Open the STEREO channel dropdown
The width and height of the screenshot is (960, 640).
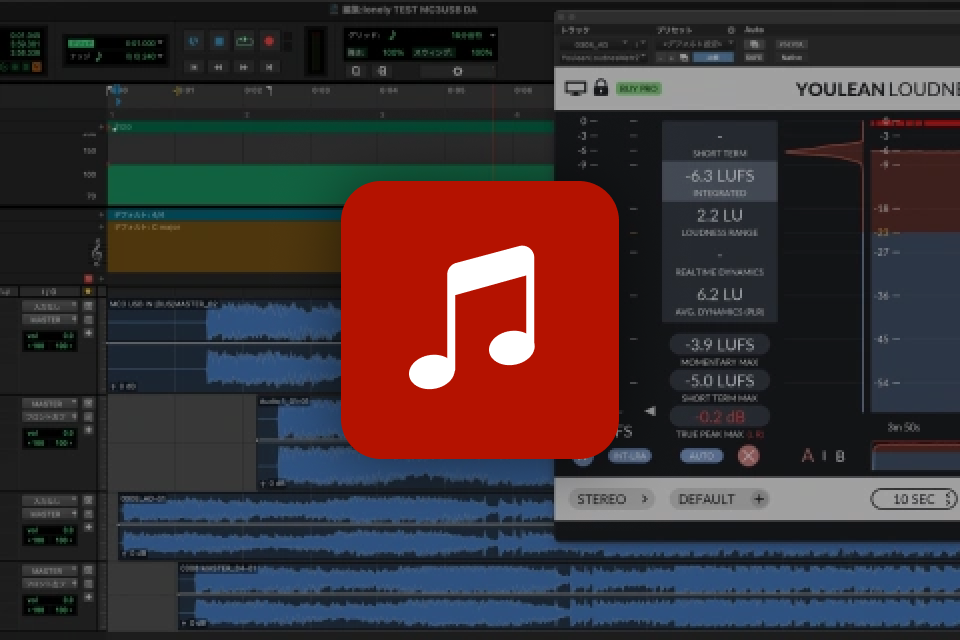(x=612, y=499)
